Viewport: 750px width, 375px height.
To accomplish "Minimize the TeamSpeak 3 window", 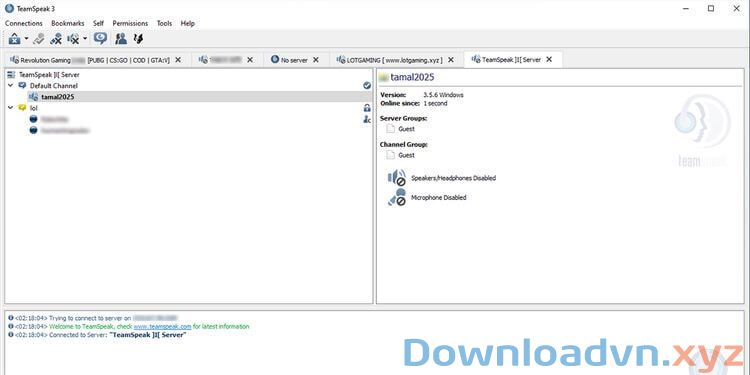I will [686, 8].
